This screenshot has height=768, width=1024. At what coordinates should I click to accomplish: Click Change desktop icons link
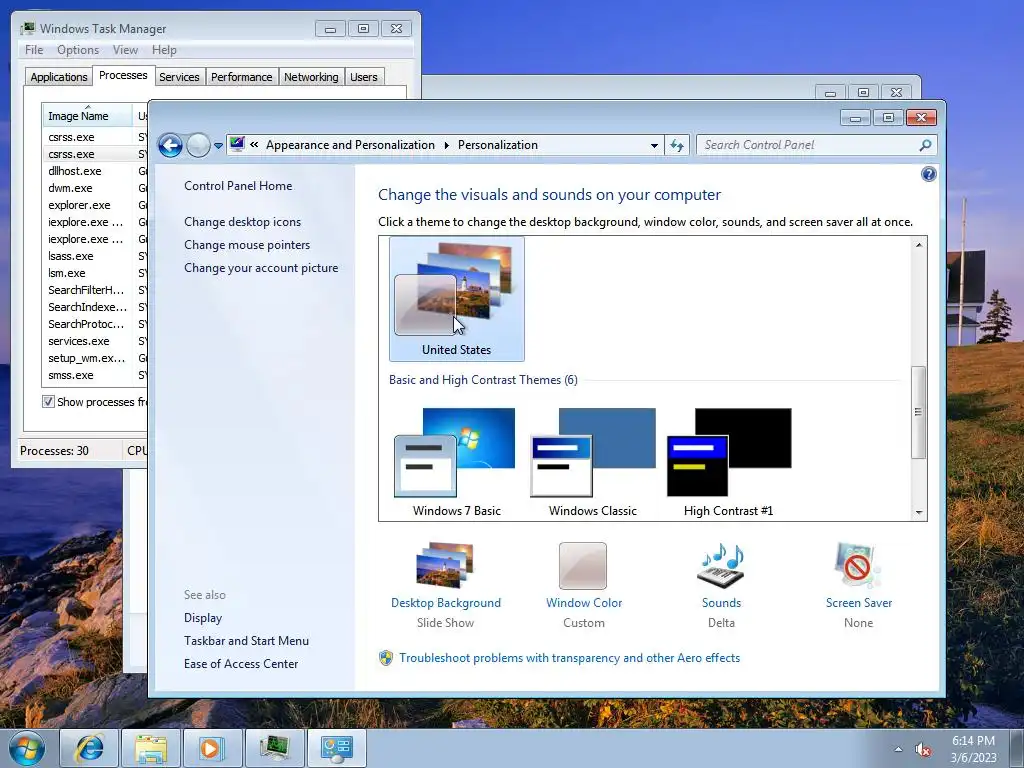242,221
